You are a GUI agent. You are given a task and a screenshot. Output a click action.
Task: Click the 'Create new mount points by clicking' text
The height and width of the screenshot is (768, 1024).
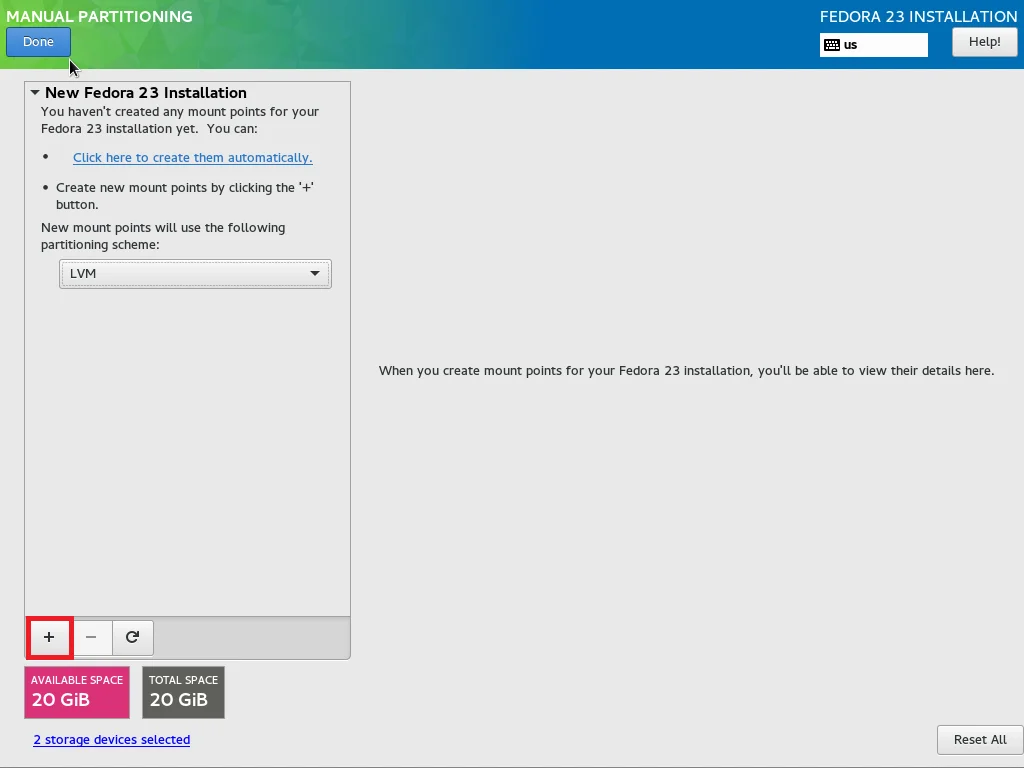(185, 196)
